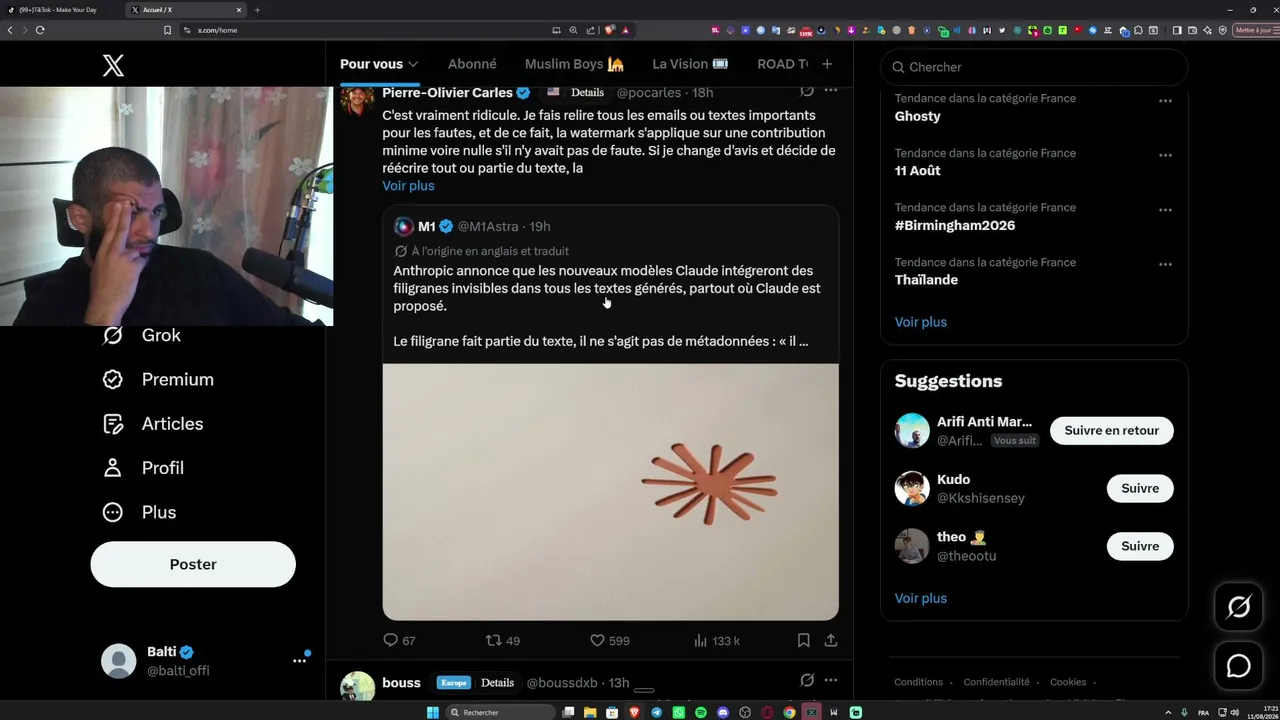Open bouss' profile avatar
The height and width of the screenshot is (720, 1280).
click(358, 686)
